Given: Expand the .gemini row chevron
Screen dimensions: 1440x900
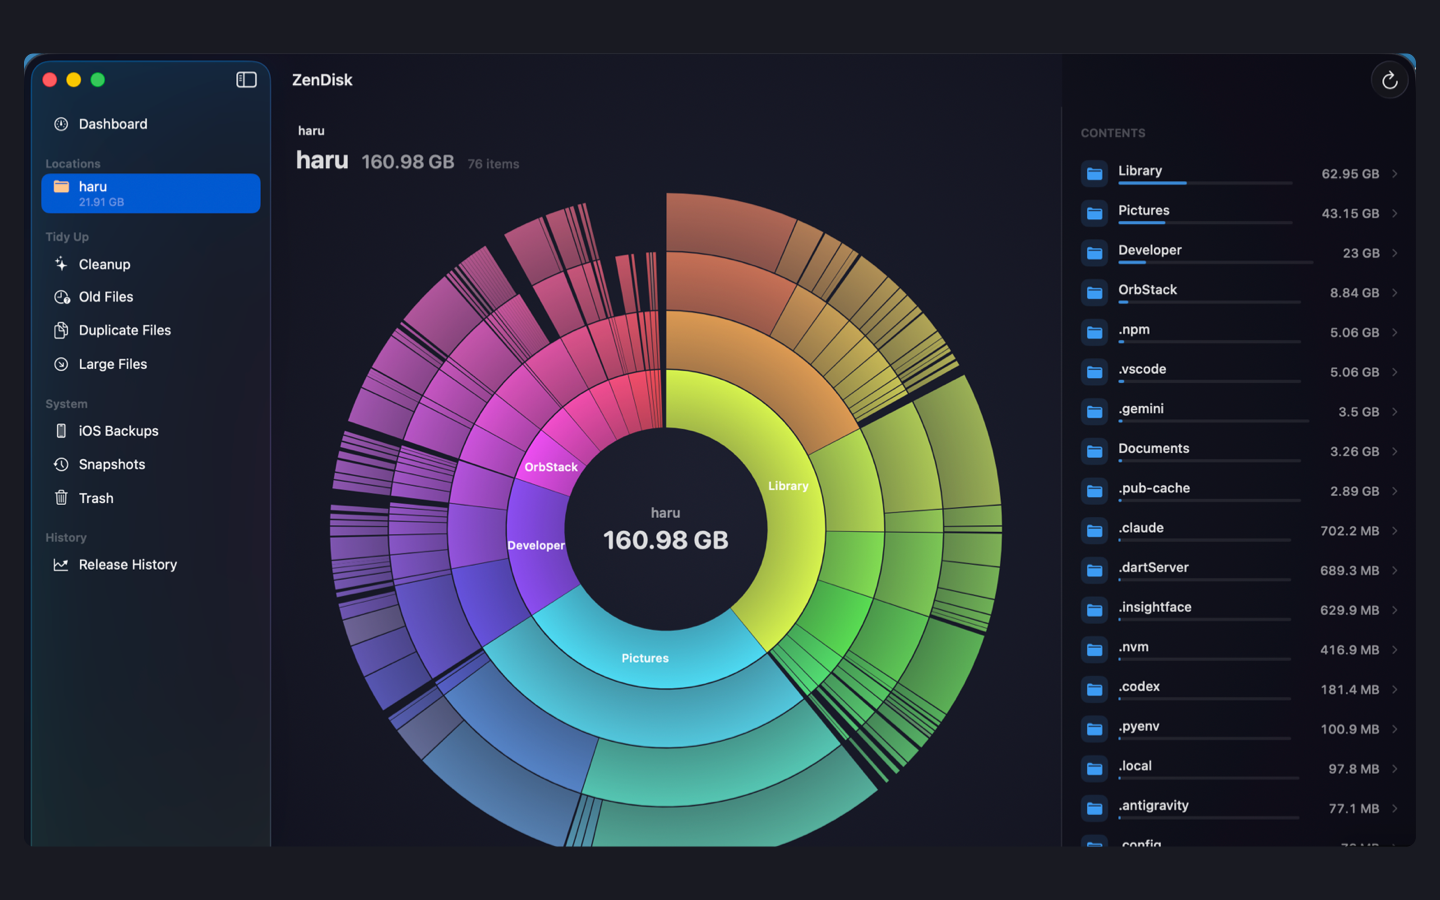Looking at the screenshot, I should click(1395, 412).
